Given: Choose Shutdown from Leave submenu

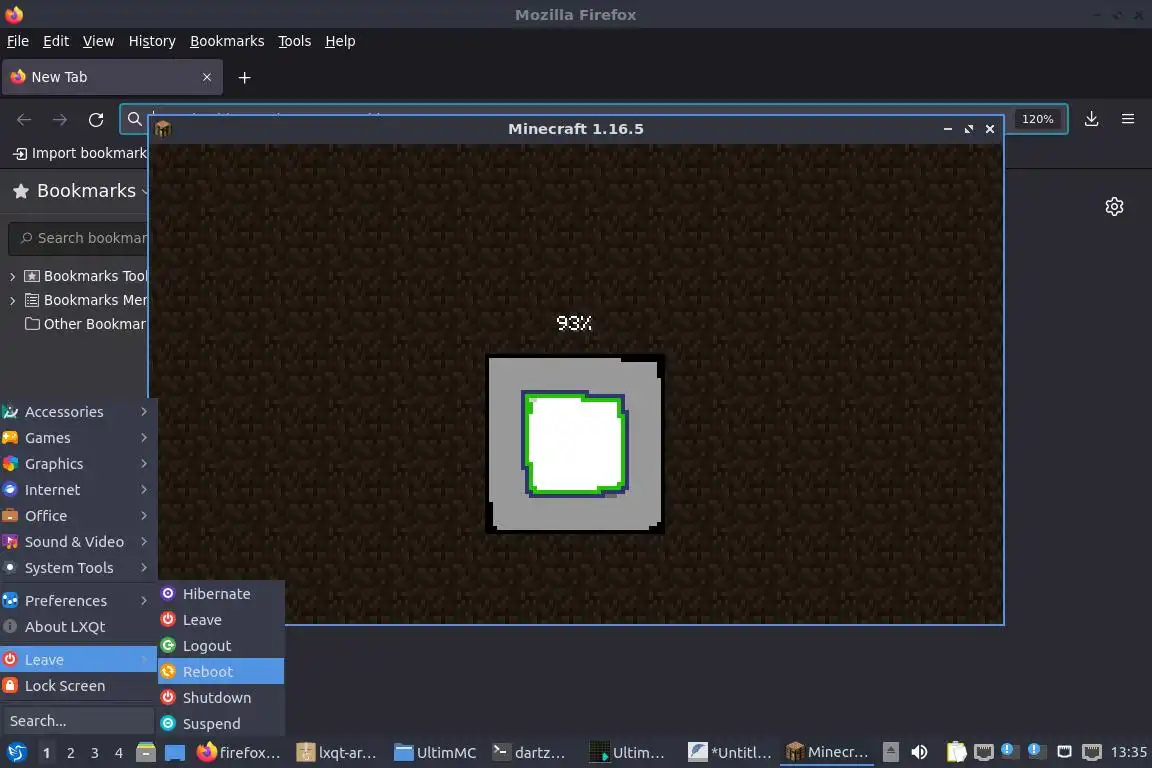Looking at the screenshot, I should click(x=221, y=697).
